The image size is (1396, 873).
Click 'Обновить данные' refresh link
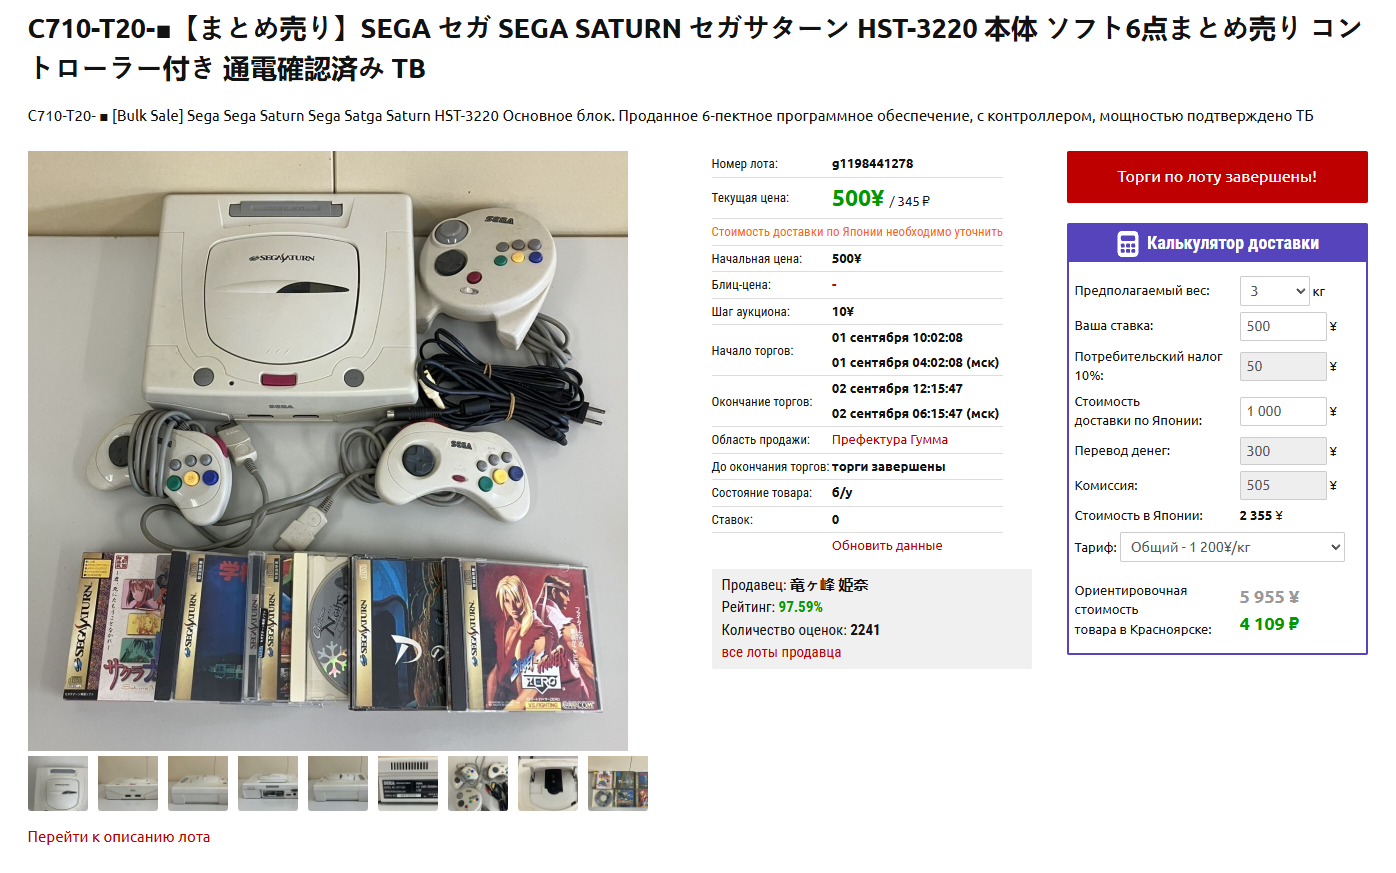tap(887, 546)
